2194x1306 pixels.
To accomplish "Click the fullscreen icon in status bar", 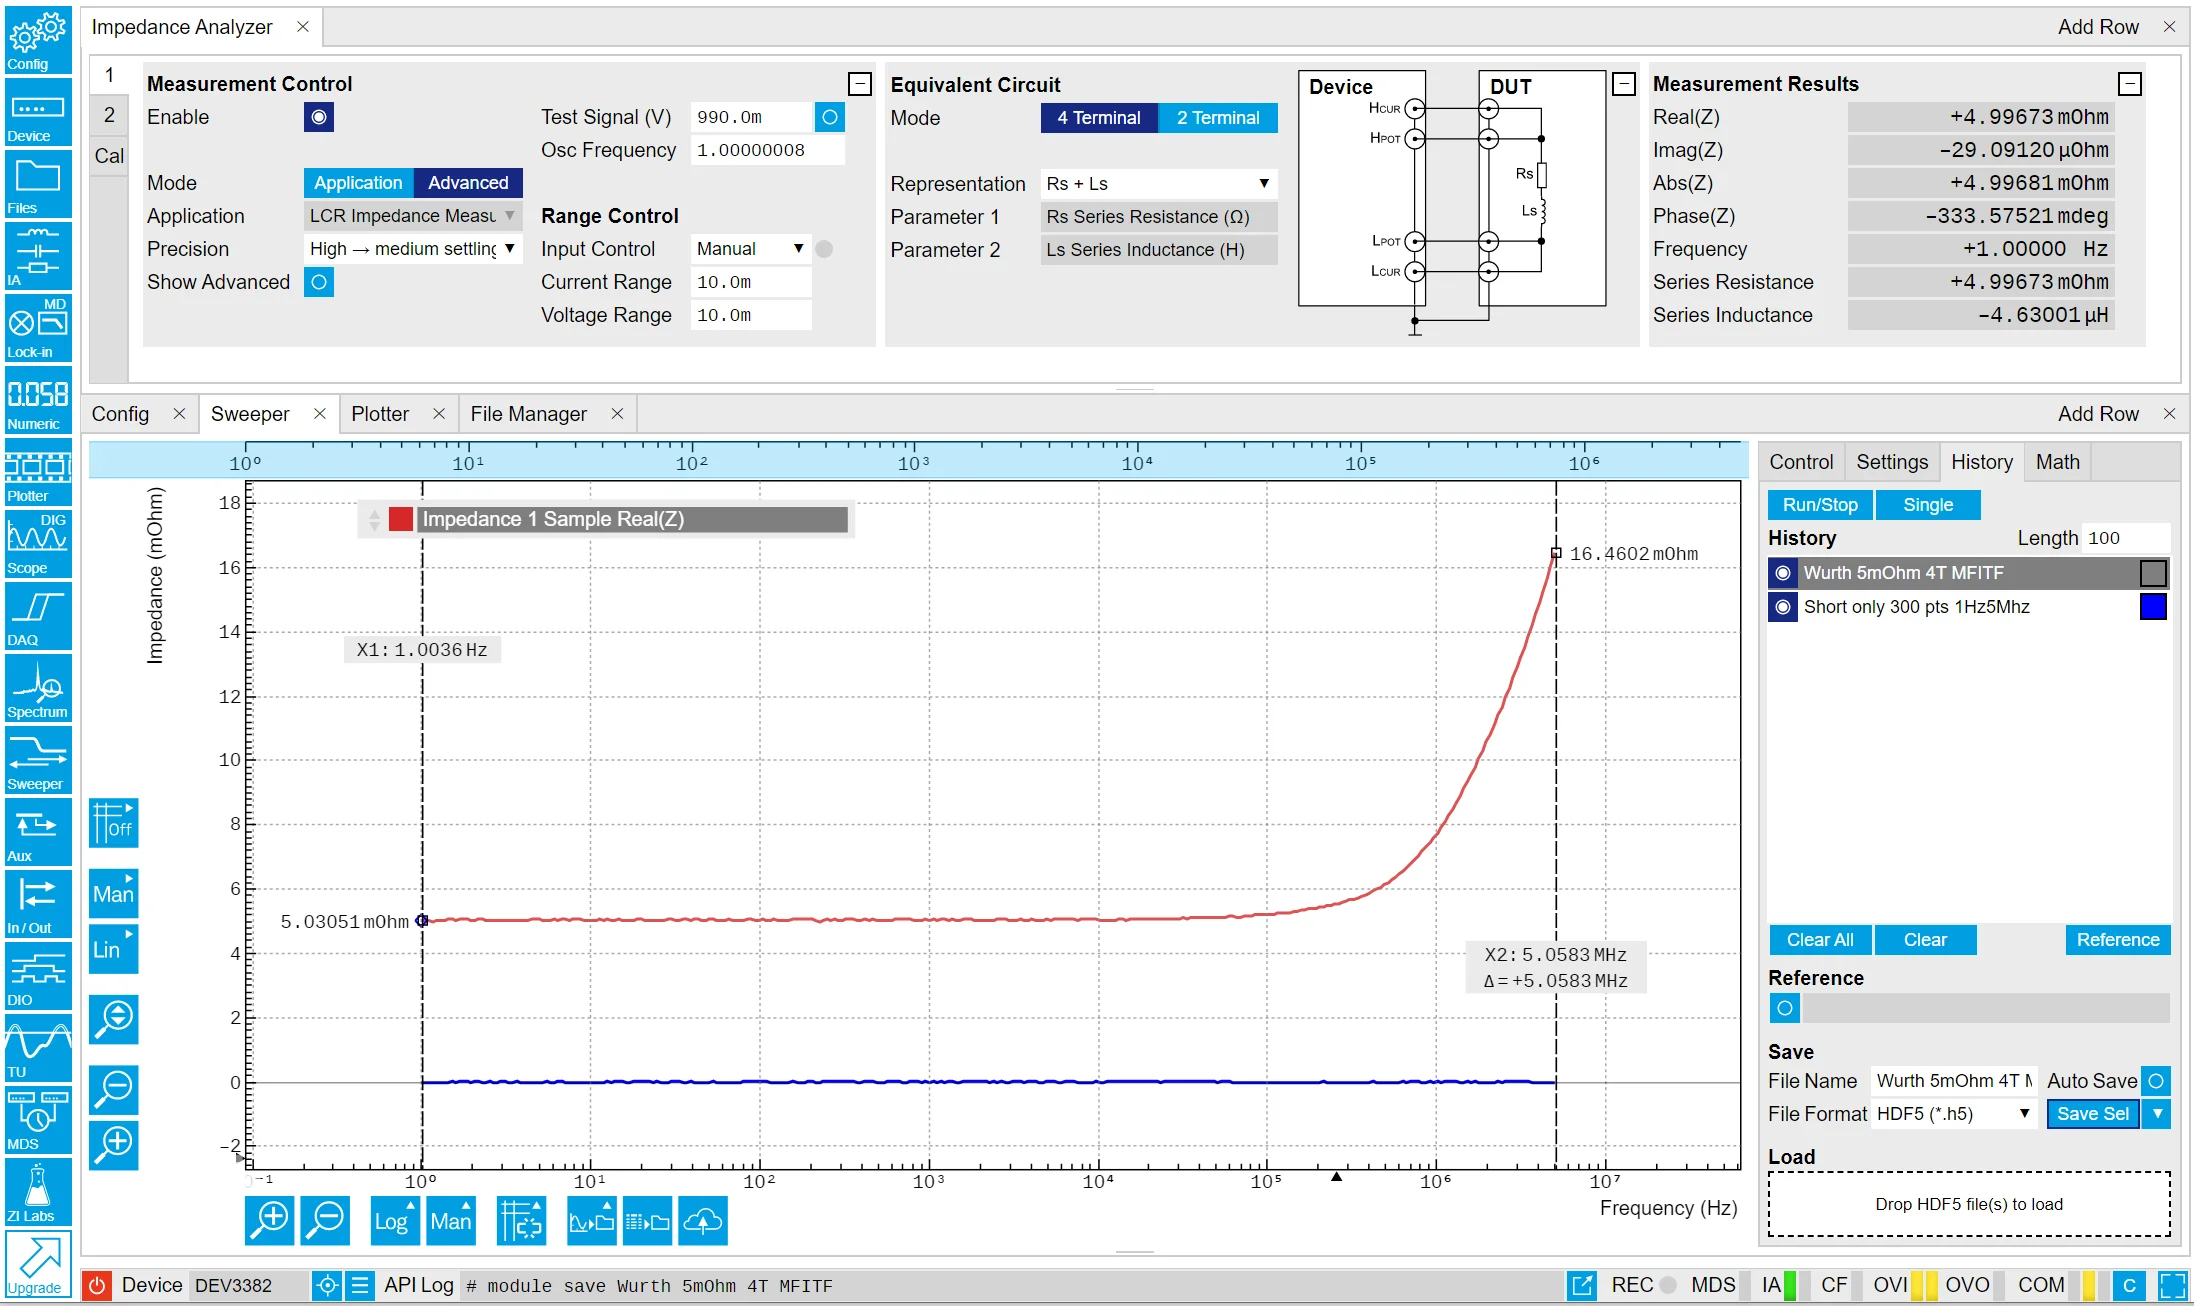I will tap(2172, 1285).
